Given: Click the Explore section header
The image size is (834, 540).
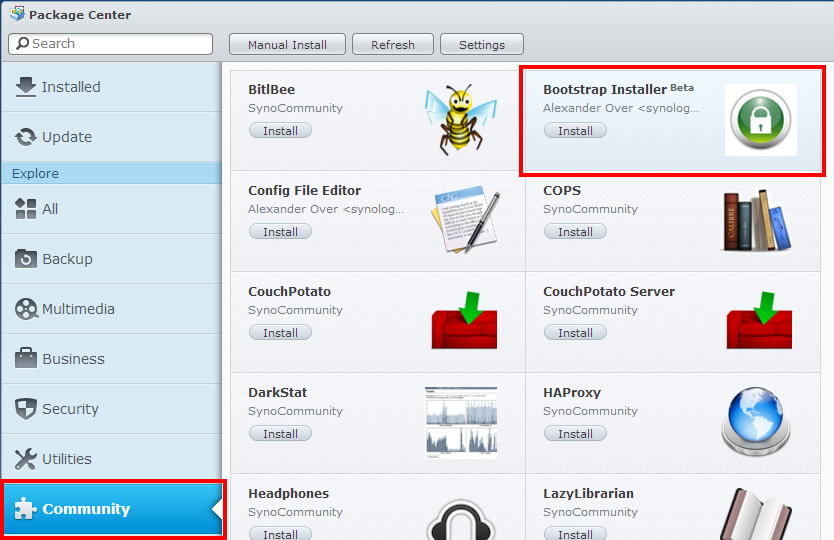Looking at the screenshot, I should [x=112, y=173].
